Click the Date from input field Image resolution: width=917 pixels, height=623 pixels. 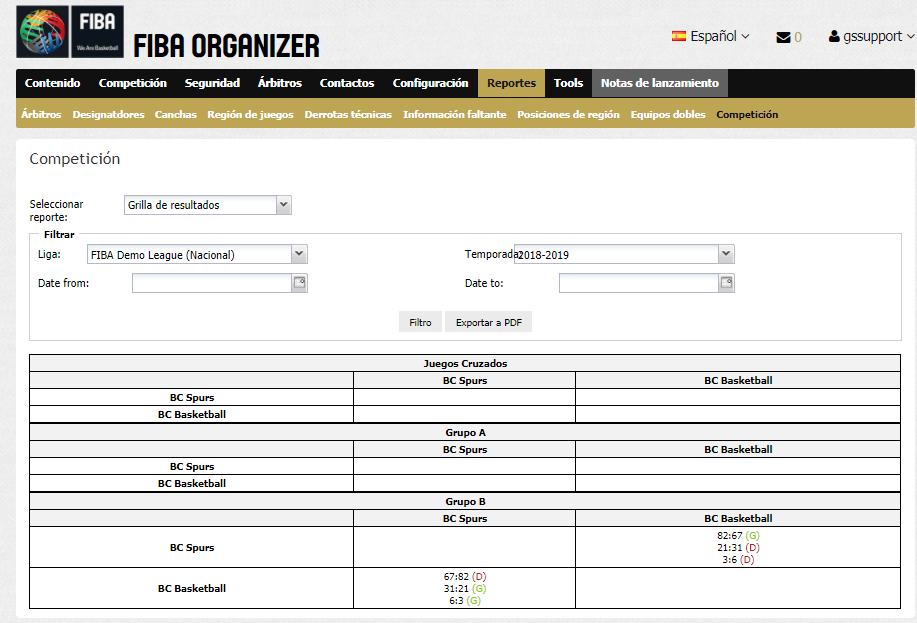pyautogui.click(x=212, y=283)
